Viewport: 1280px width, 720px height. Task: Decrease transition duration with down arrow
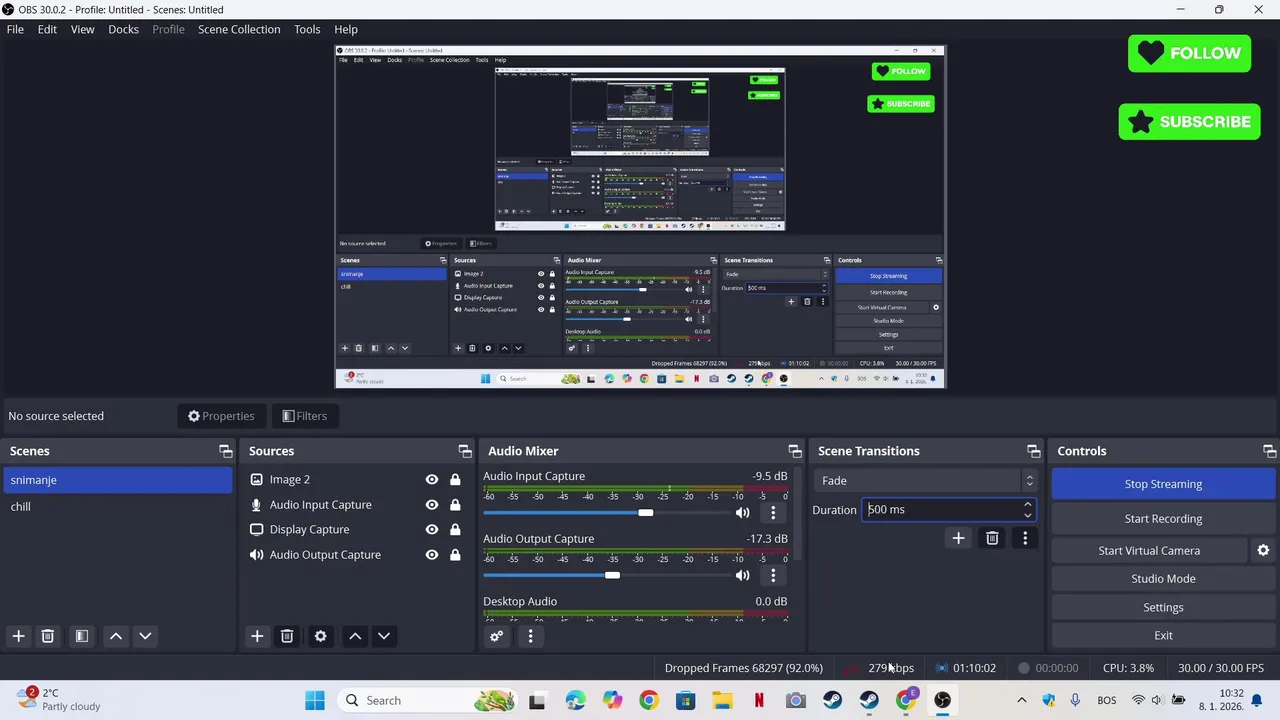point(1027,515)
